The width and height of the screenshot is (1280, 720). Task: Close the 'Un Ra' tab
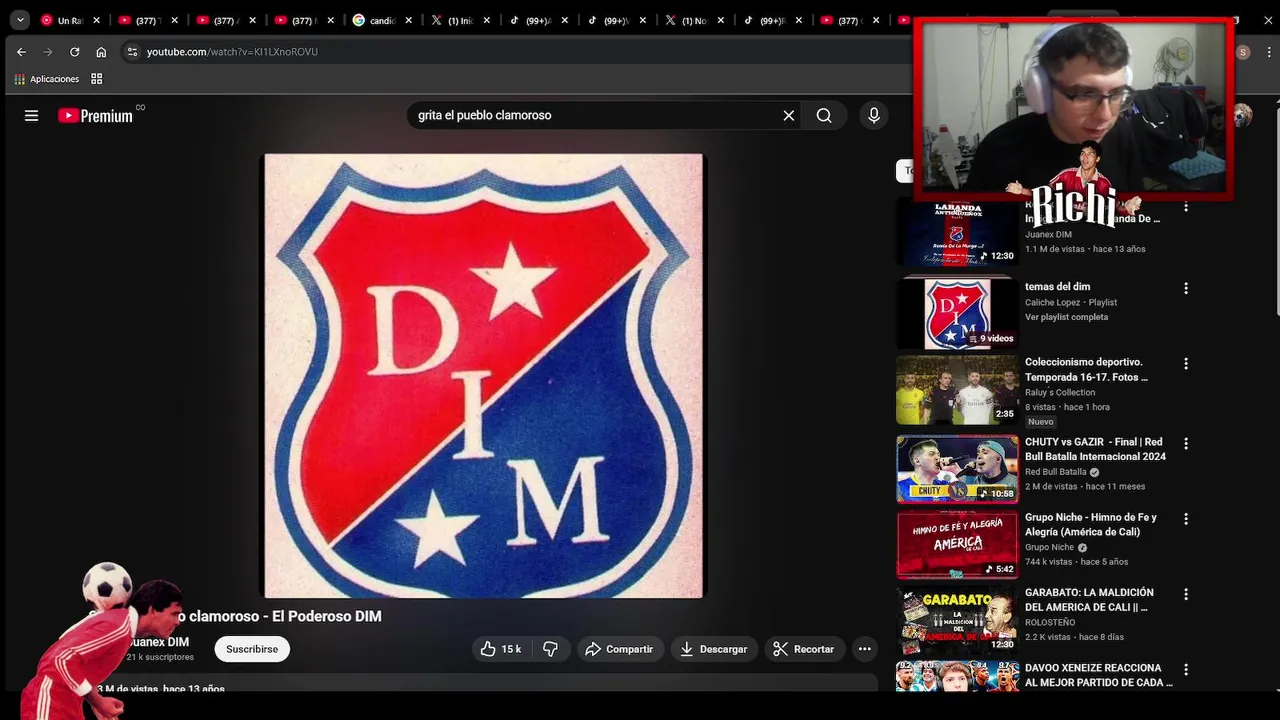[x=97, y=20]
